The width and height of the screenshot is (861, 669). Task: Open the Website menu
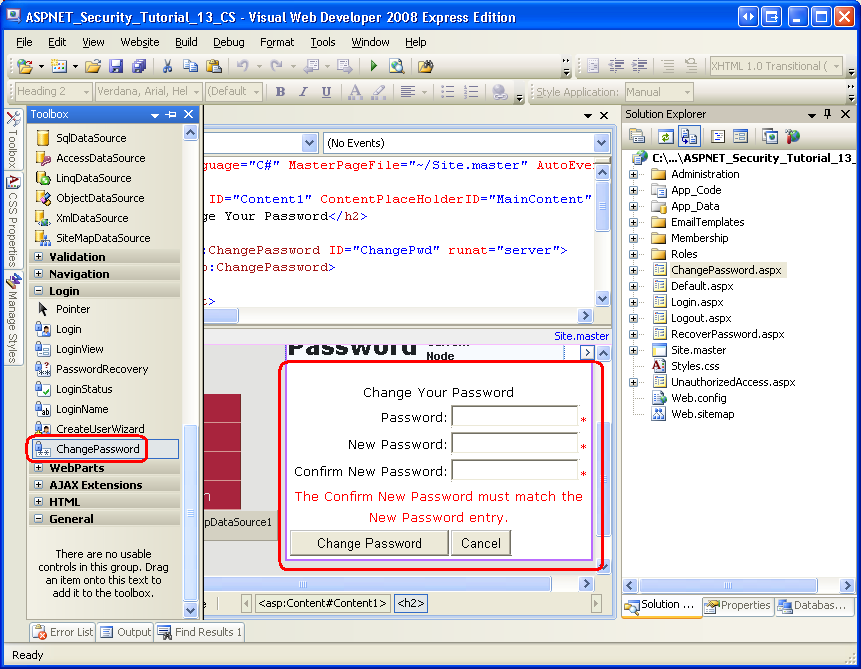click(x=139, y=42)
